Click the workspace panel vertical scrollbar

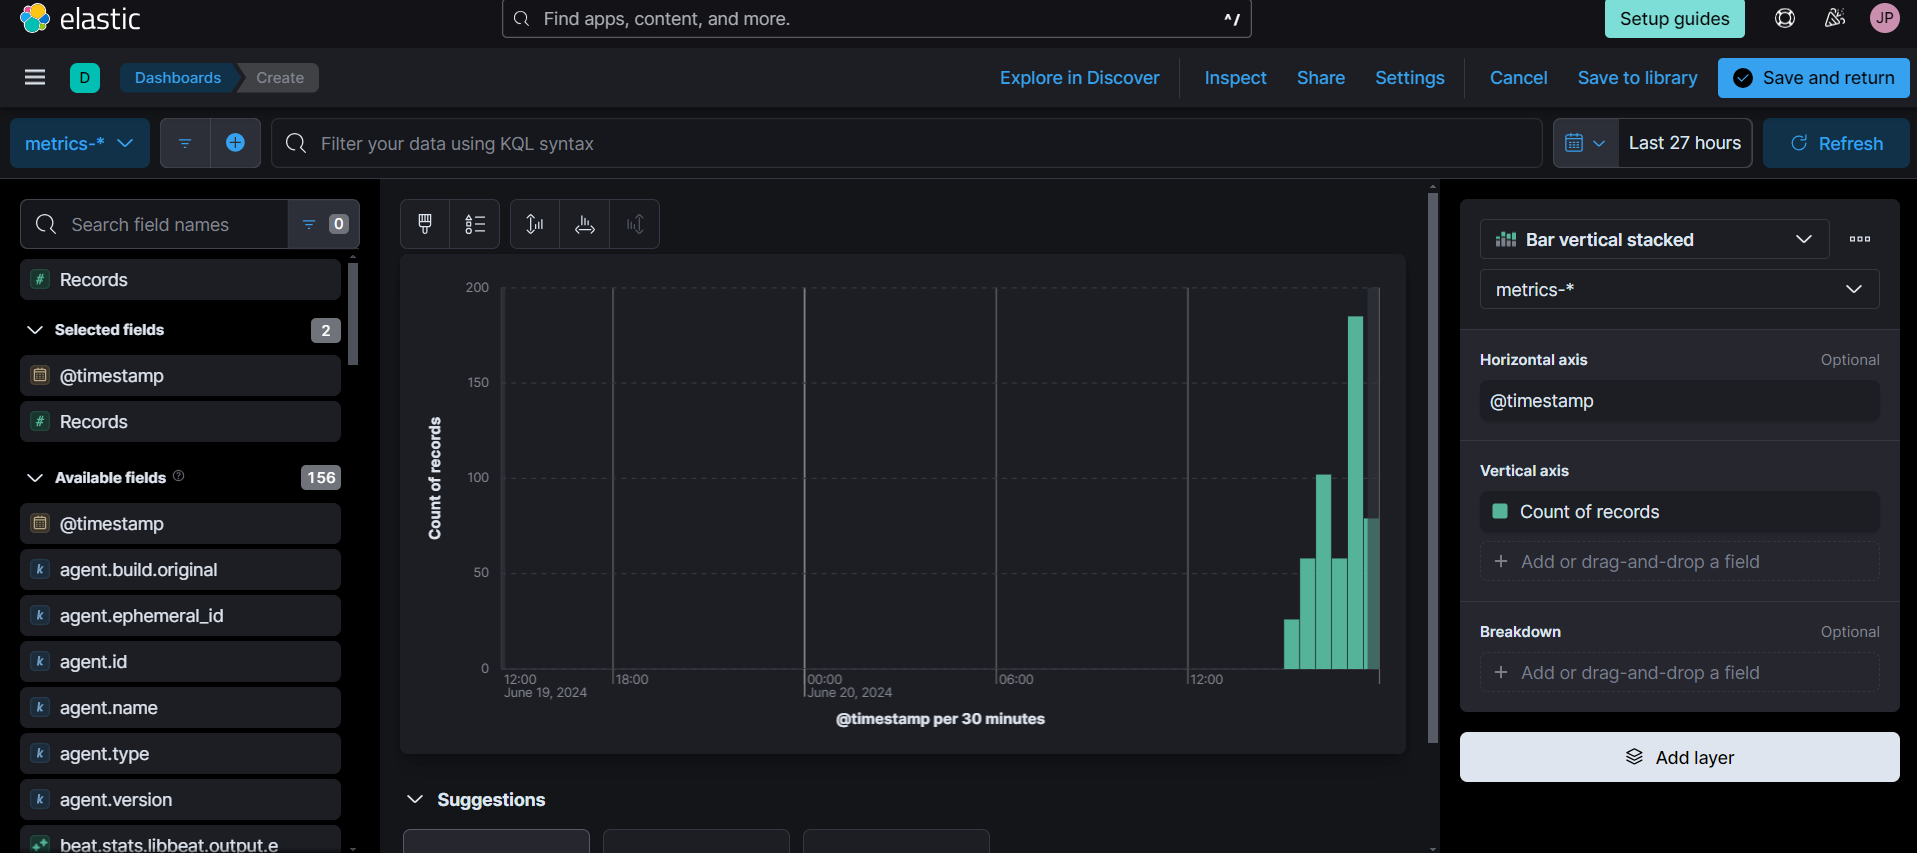coord(1433,468)
